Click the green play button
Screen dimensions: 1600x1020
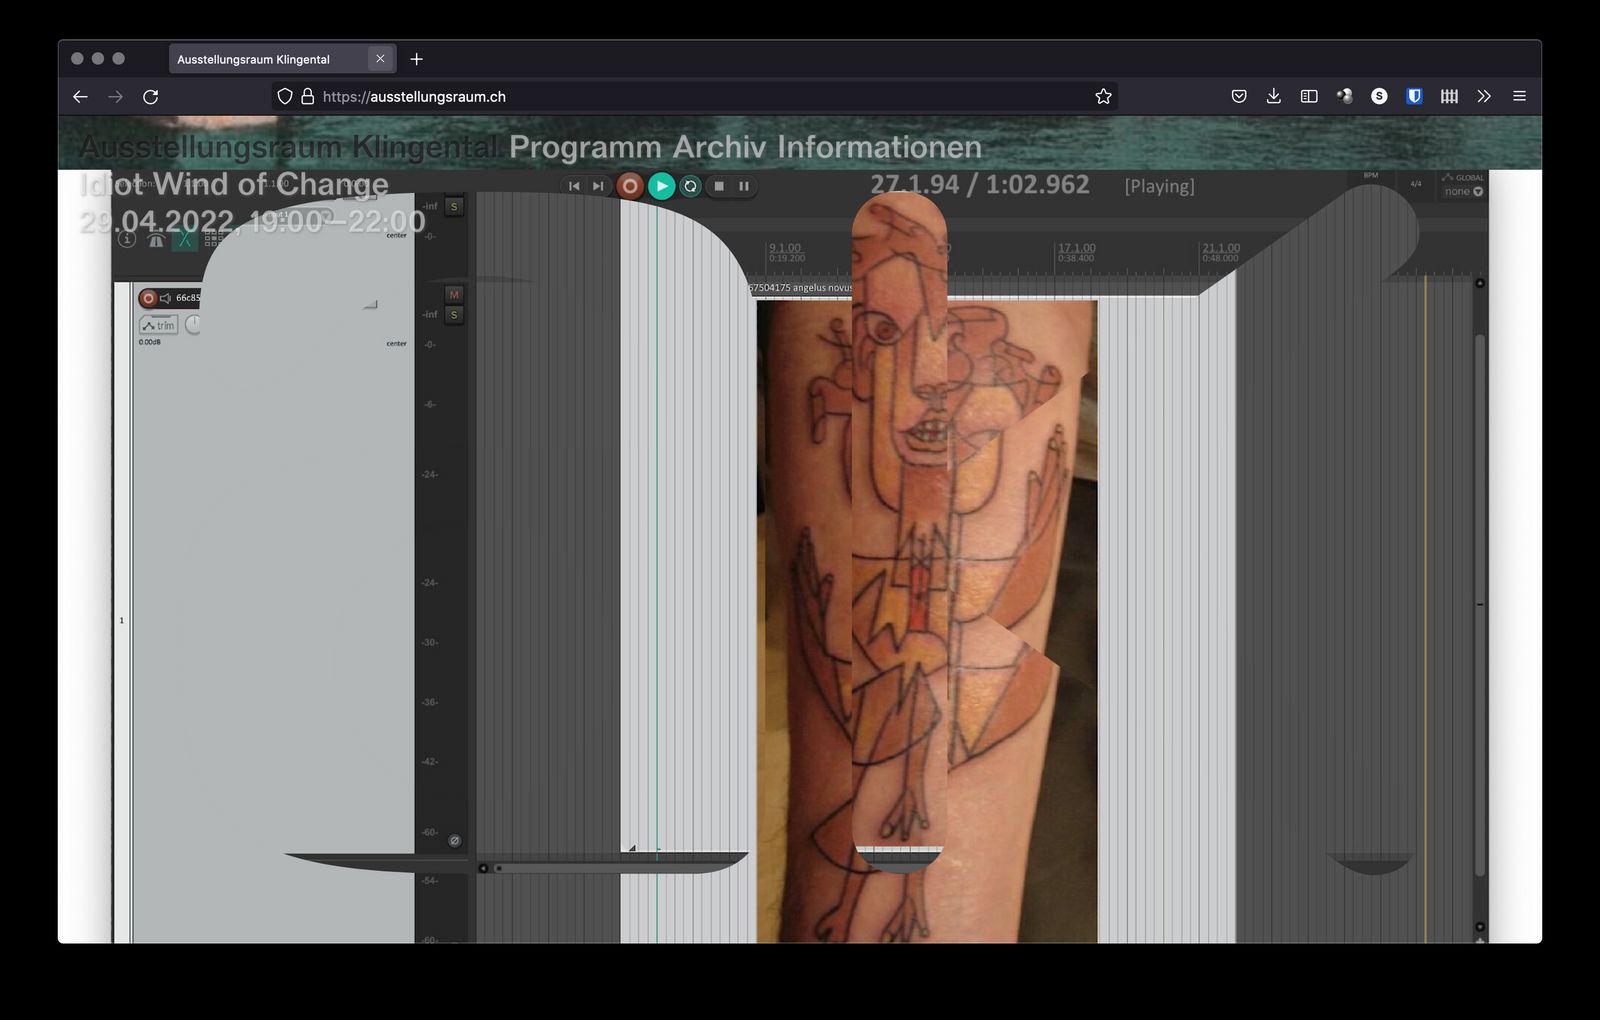(x=661, y=186)
